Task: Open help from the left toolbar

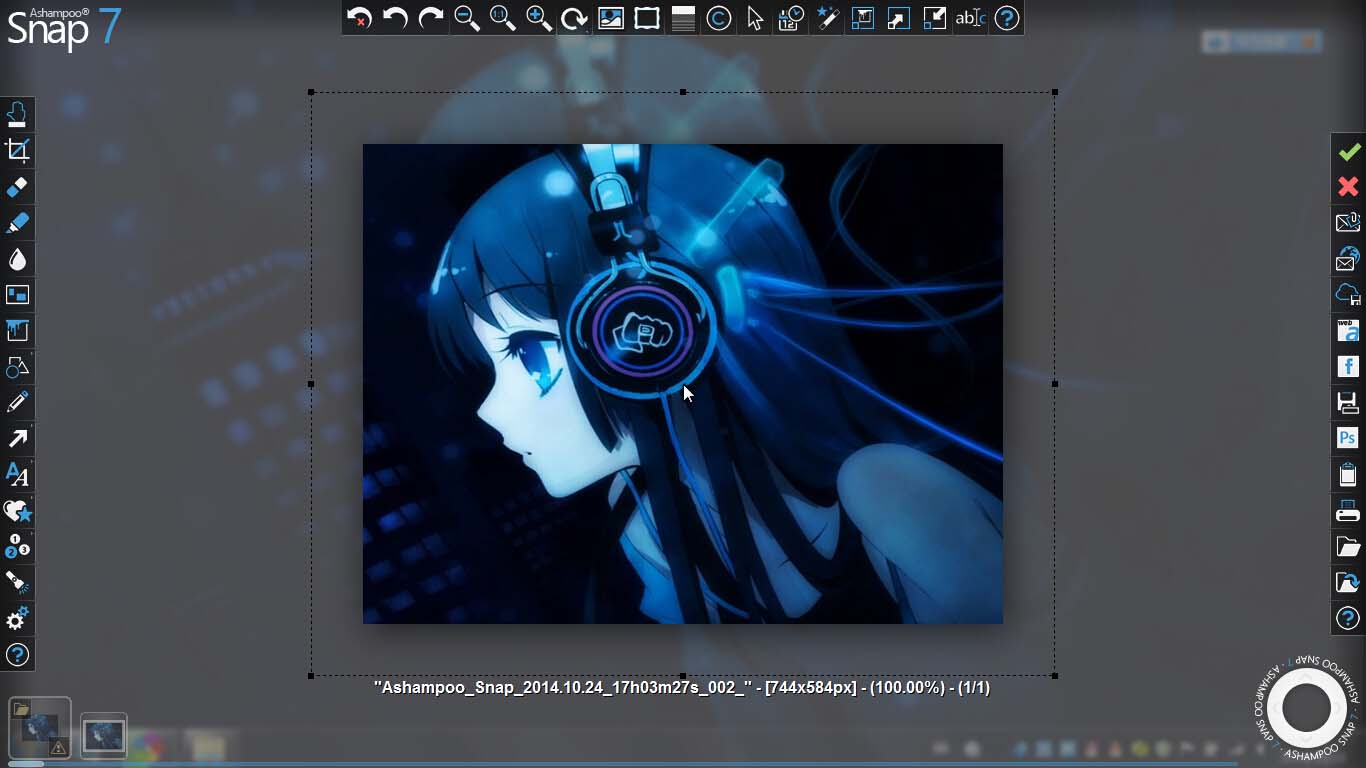Action: point(17,655)
